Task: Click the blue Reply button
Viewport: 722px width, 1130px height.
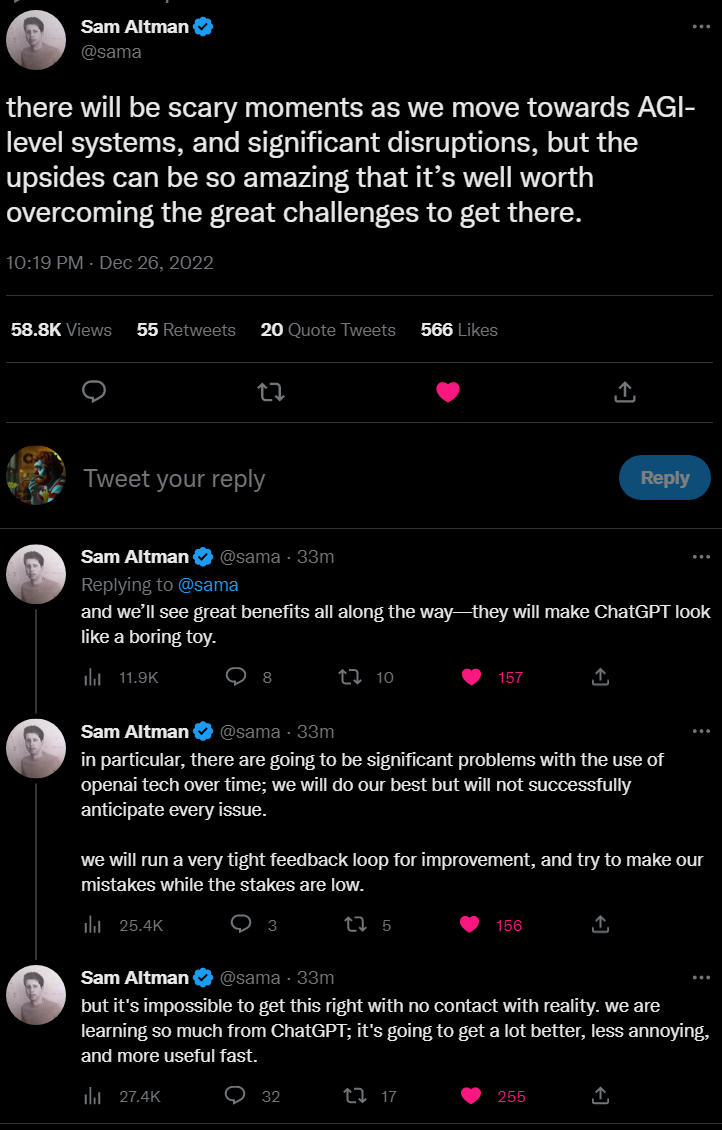Action: [x=665, y=477]
